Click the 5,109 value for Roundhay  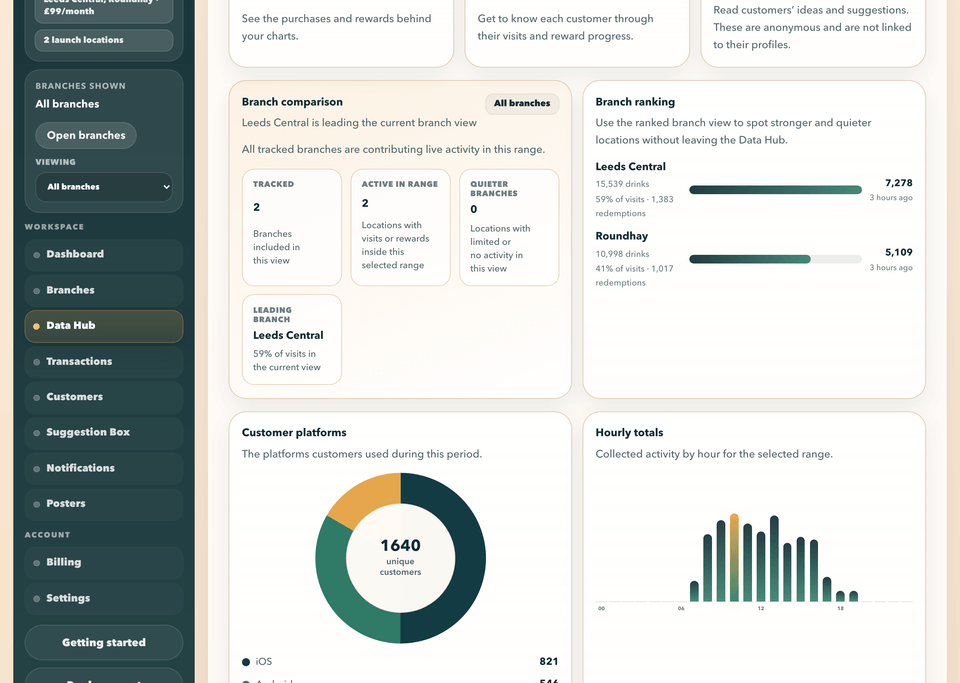coord(899,253)
